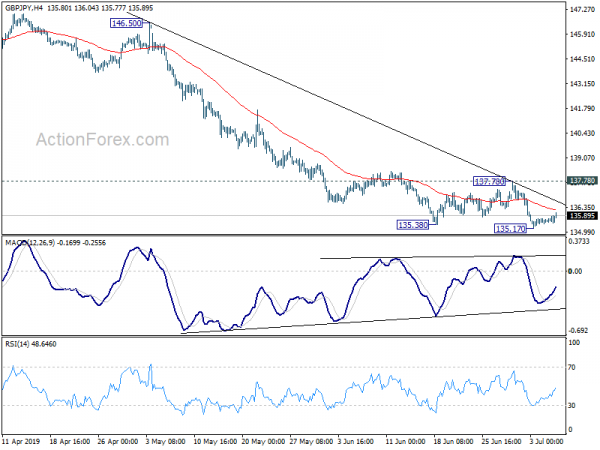Click the 3 Jul 00:00 date label
This screenshot has width=600, height=450.
[x=546, y=441]
